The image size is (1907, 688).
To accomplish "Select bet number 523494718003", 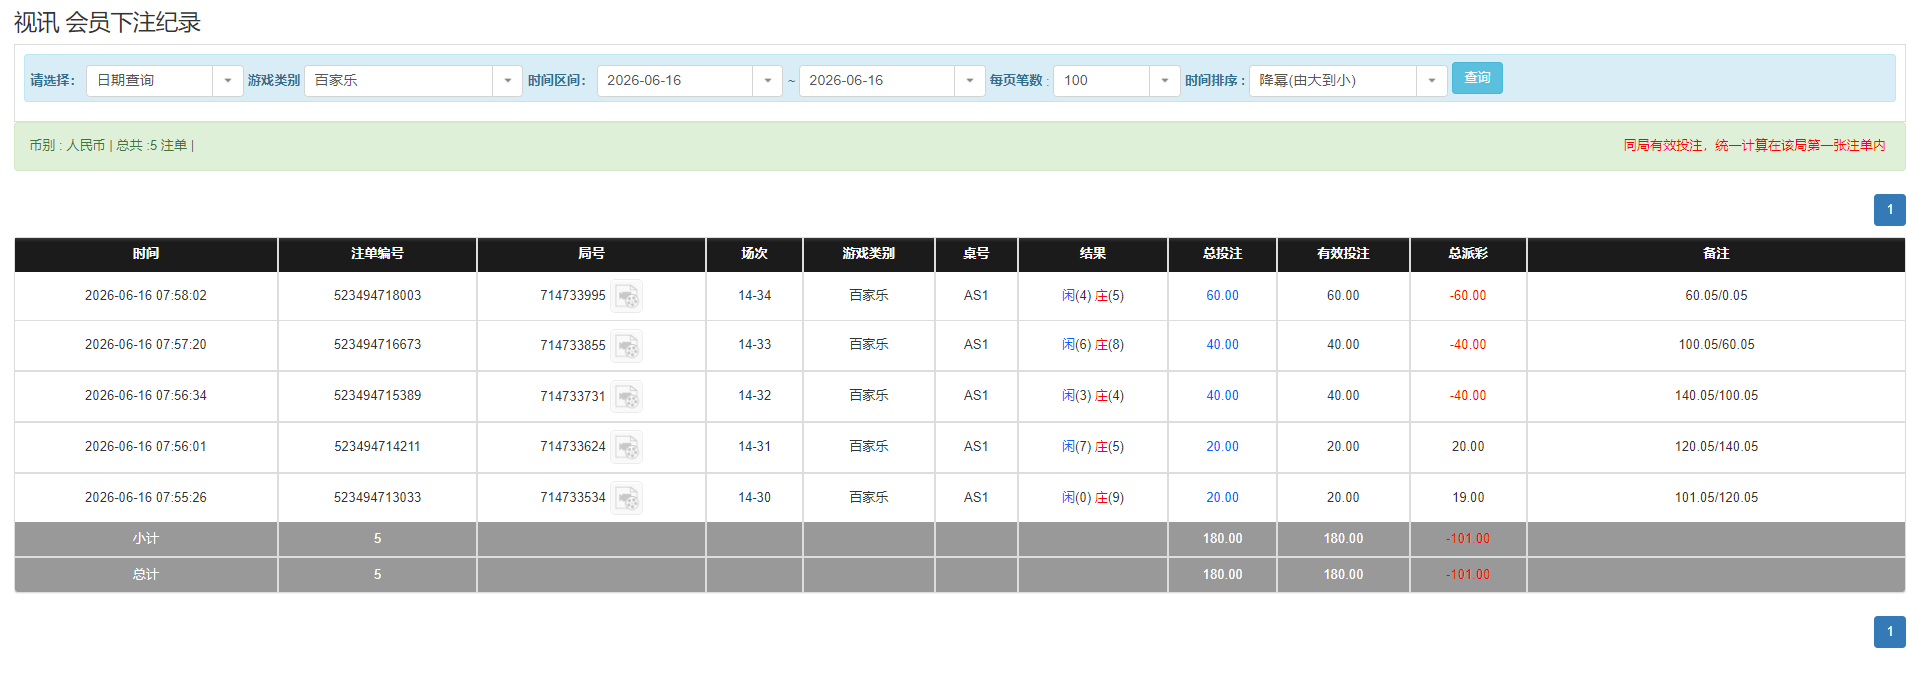I will 377,296.
